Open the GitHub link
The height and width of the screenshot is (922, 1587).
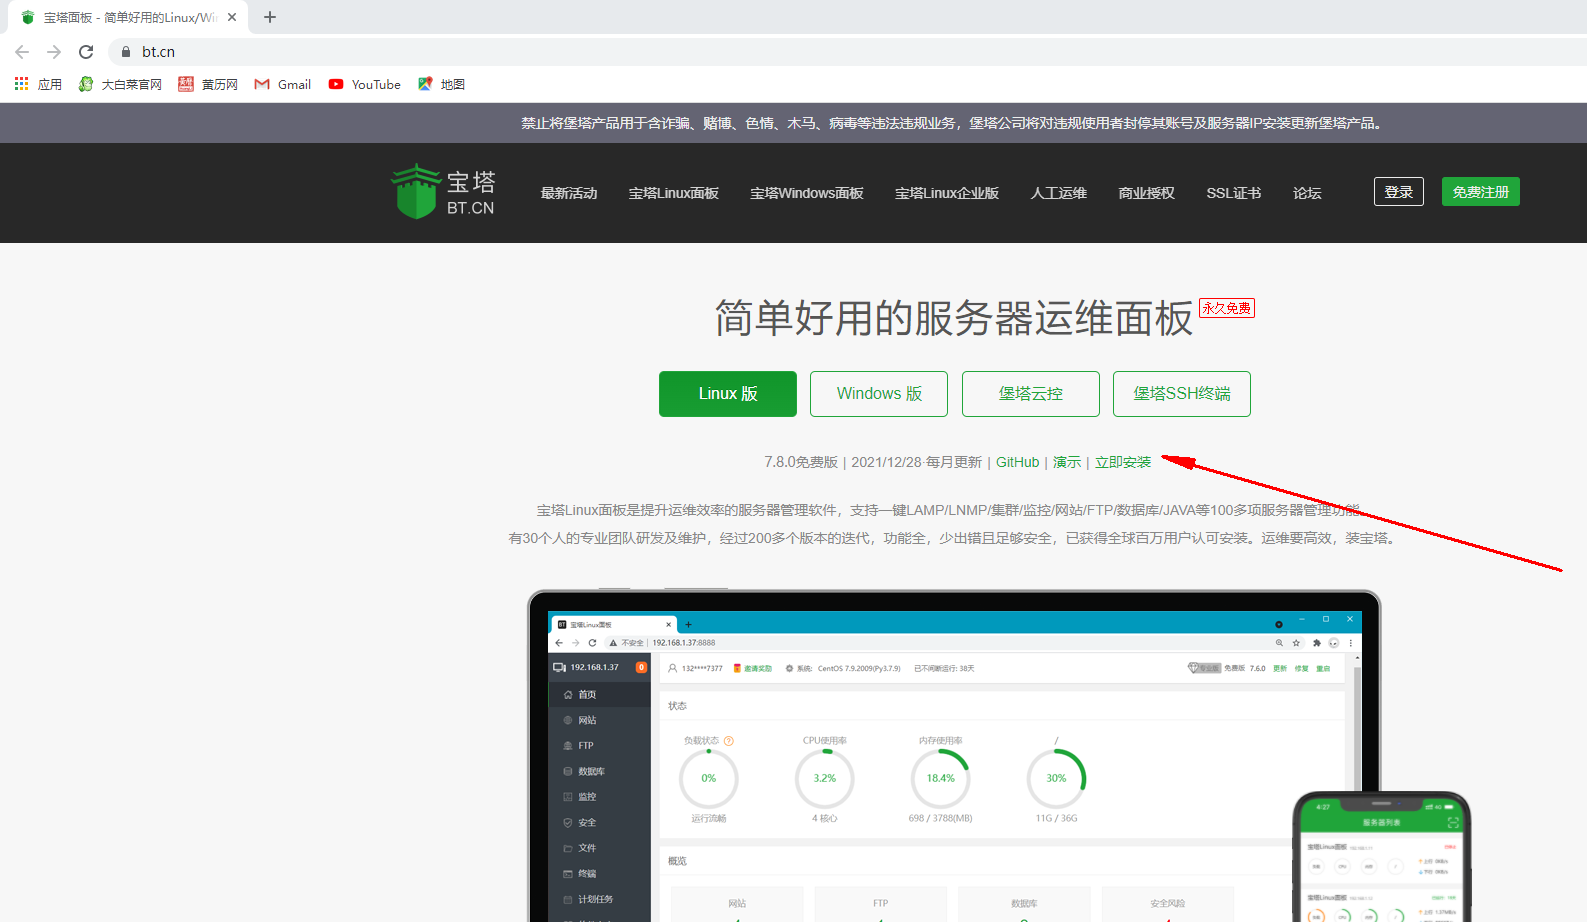click(1018, 462)
